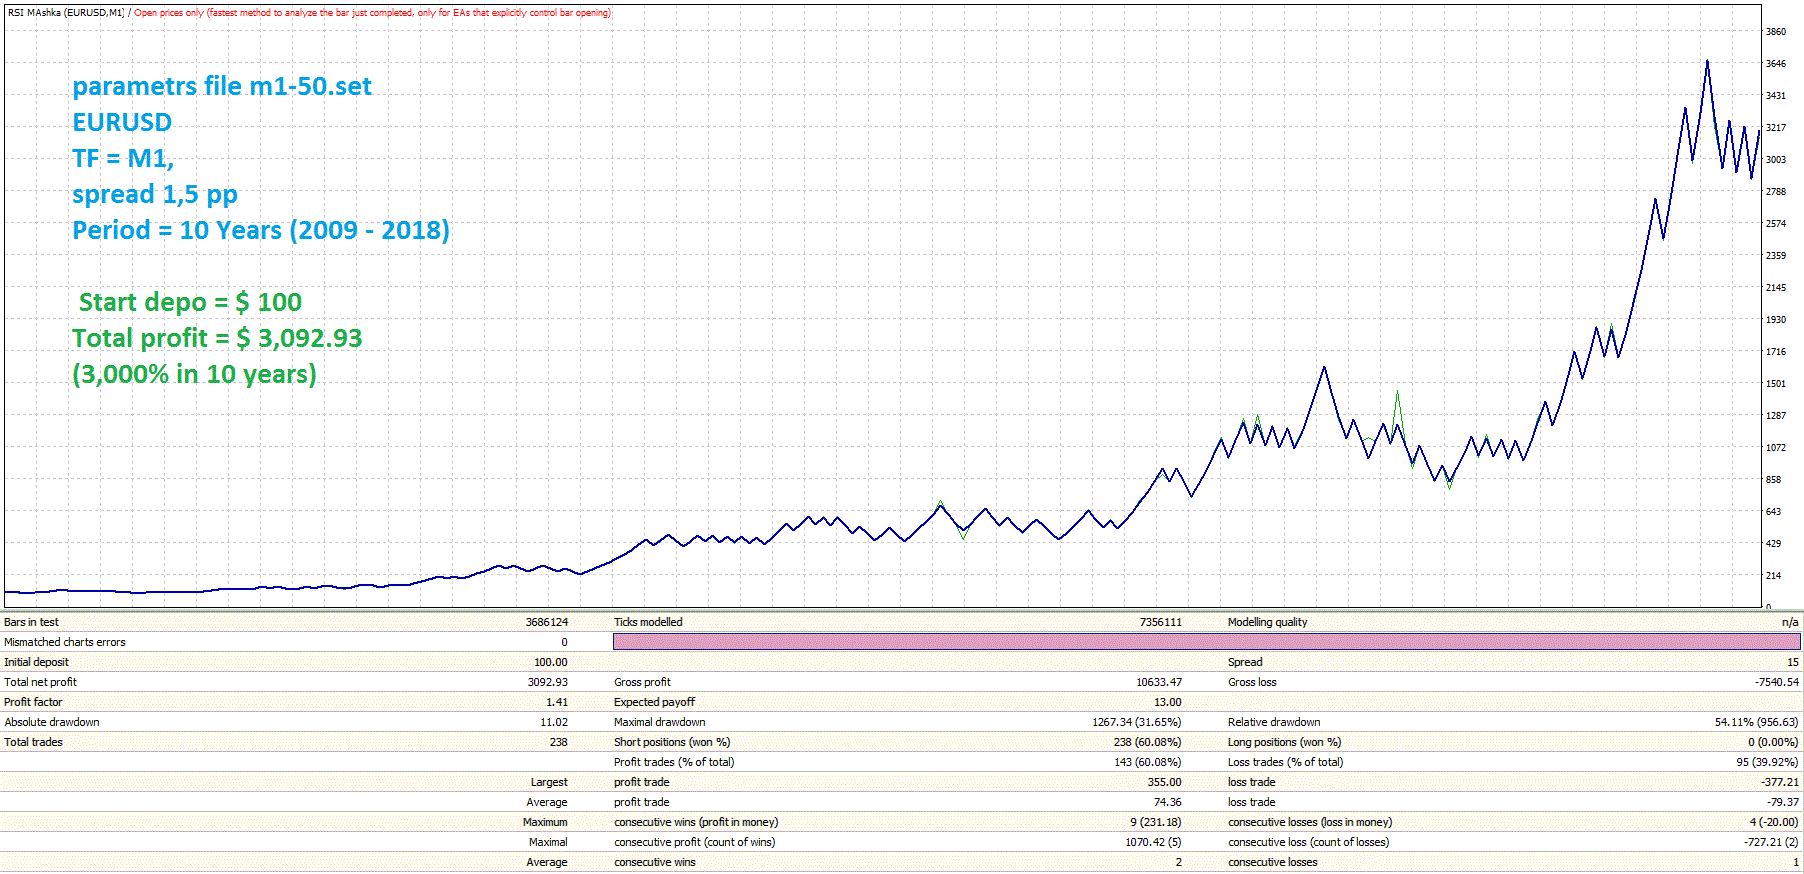Click Spread value 15
The image size is (1804, 874).
(1793, 662)
